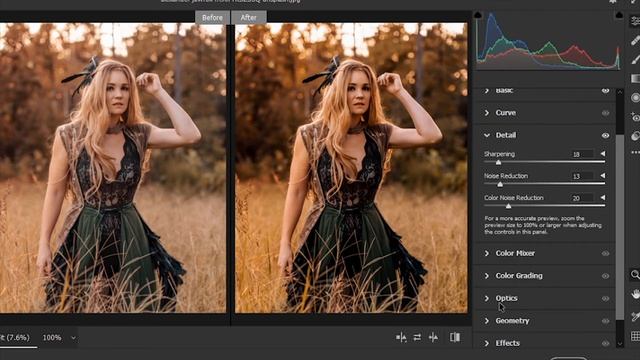Select the Adjustment Brush tool
Image resolution: width=640 pixels, height=360 pixels.
[636, 60]
